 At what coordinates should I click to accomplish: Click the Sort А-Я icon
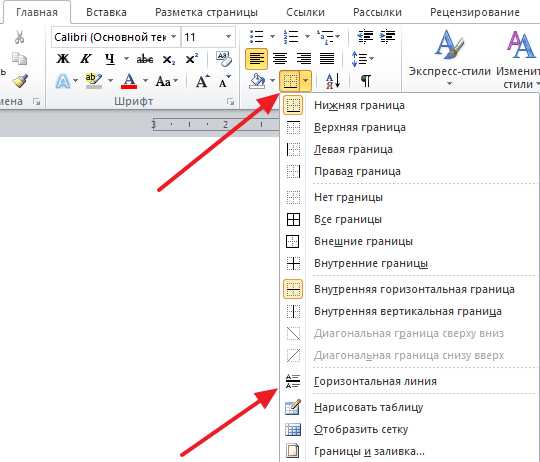(x=333, y=81)
